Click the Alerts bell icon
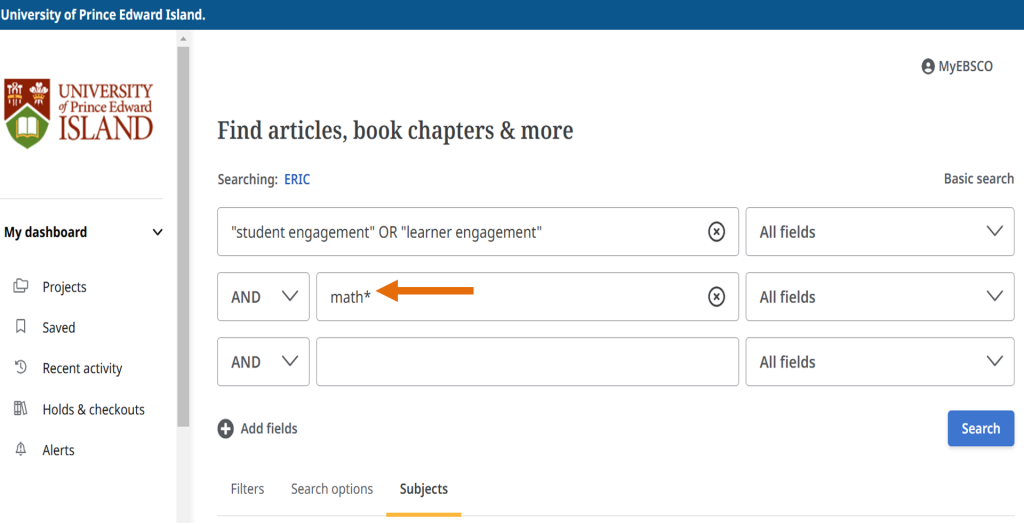Viewport: 1024px width, 525px height. (20, 450)
